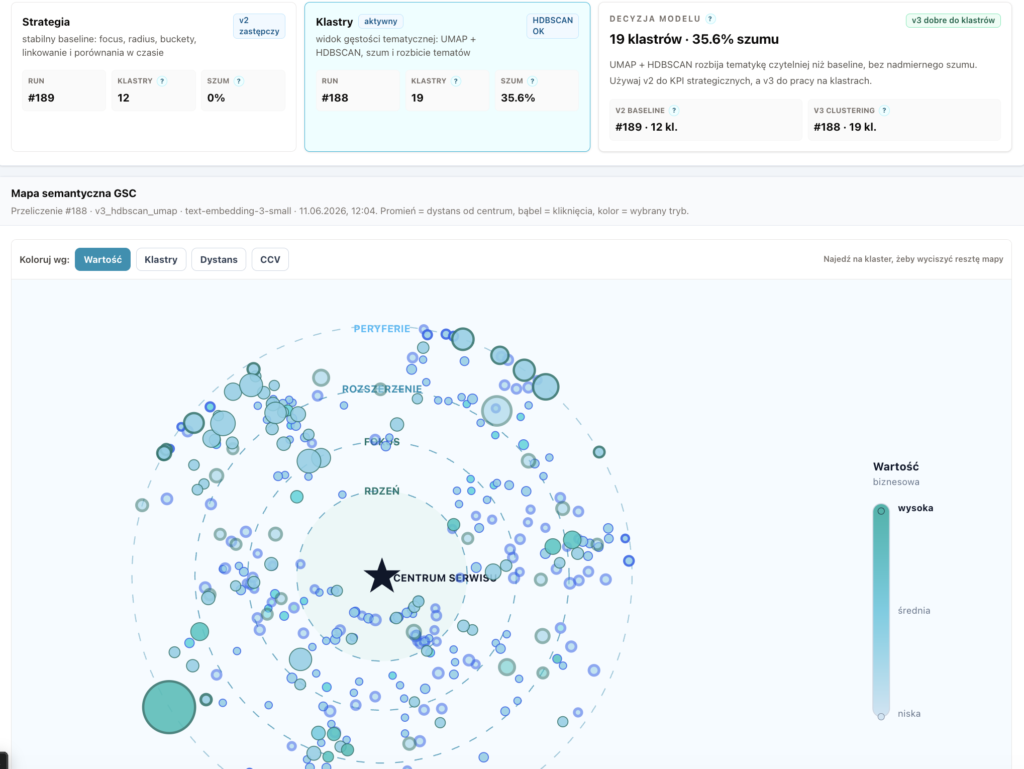Click the '19' clusters value in Klastry card
The image size is (1024, 769).
[x=417, y=98]
